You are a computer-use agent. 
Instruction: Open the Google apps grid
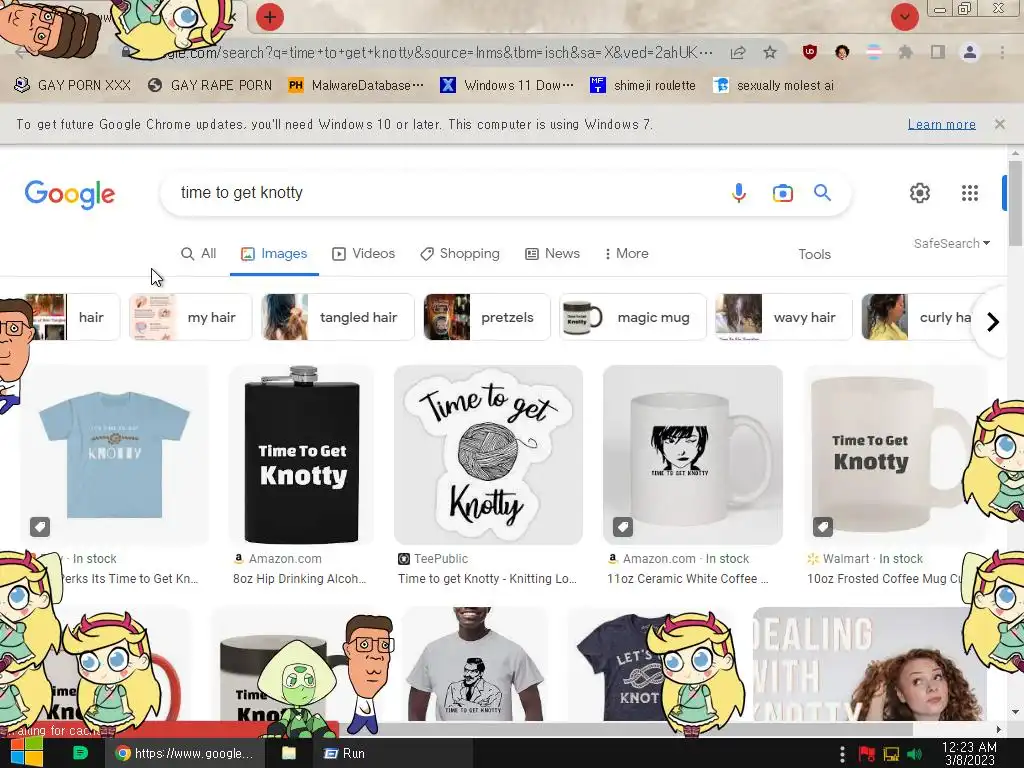coord(970,193)
